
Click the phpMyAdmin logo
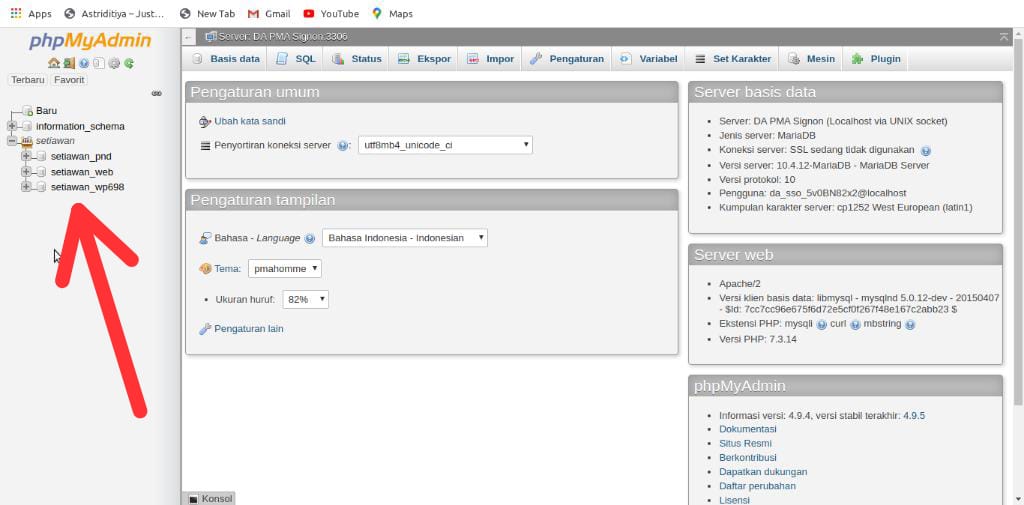(90, 41)
